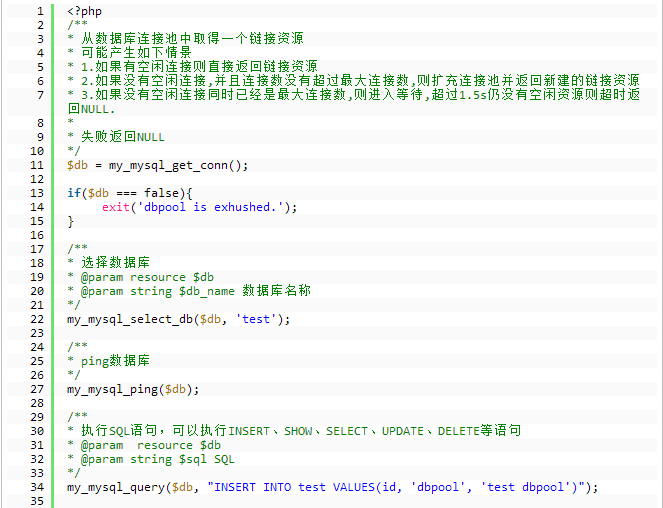Select line number 11 in the gutter

pos(36,165)
